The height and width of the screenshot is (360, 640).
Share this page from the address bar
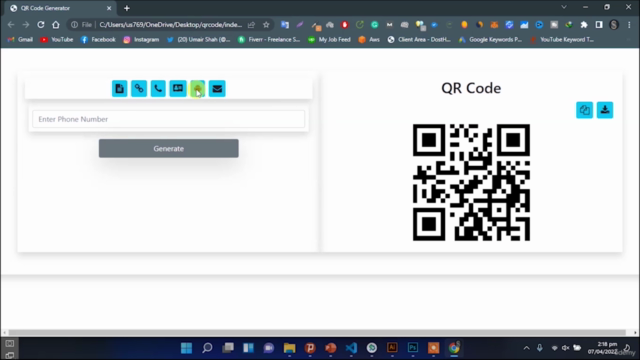pos(251,25)
